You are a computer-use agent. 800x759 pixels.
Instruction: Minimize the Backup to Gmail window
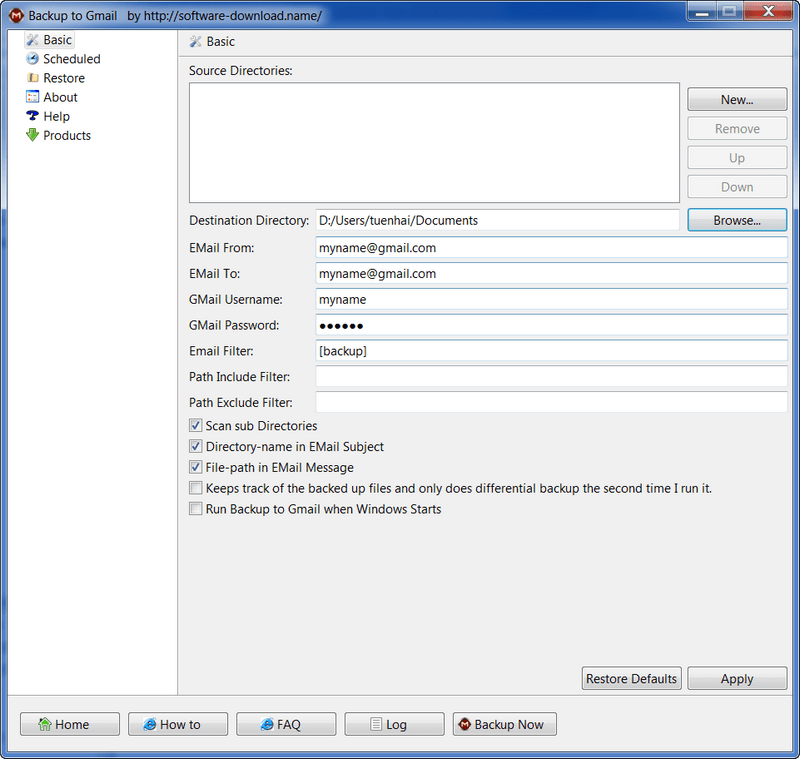[702, 12]
